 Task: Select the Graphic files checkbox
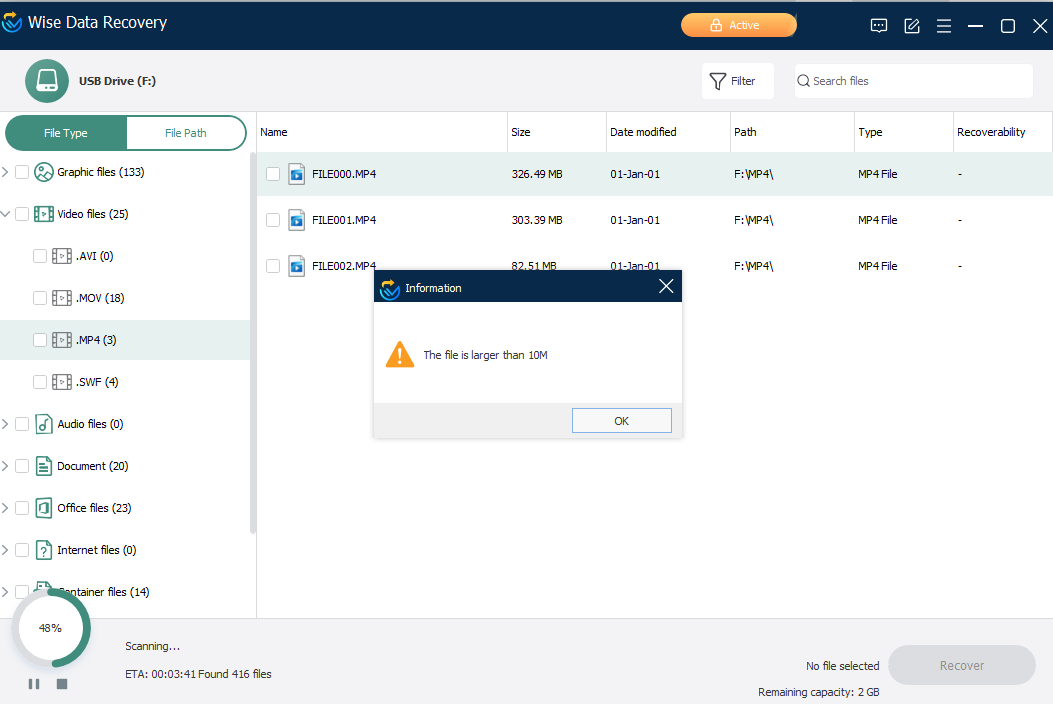[x=22, y=172]
